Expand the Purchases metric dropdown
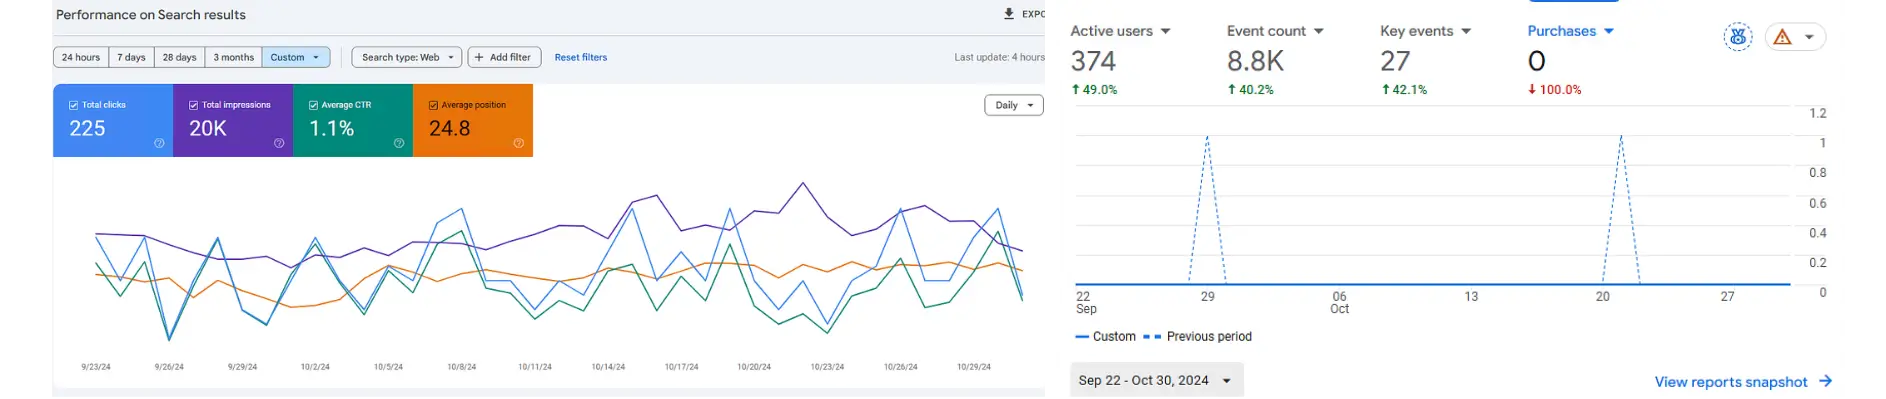This screenshot has width=1886, height=399. (1609, 31)
